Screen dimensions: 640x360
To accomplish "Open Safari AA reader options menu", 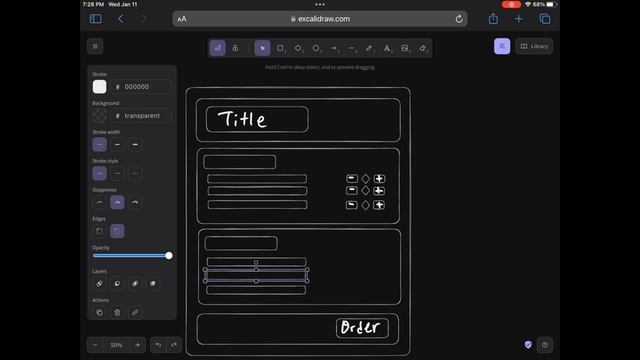I will click(x=182, y=19).
